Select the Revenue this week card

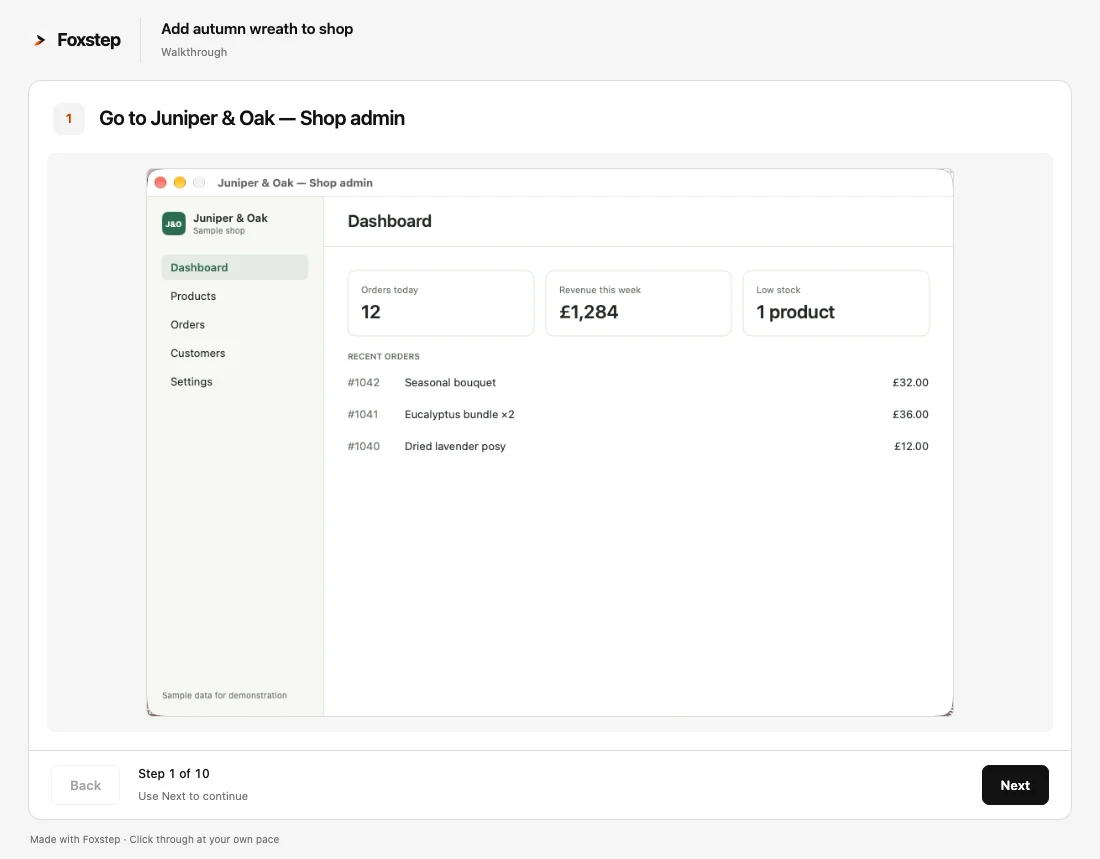click(638, 303)
